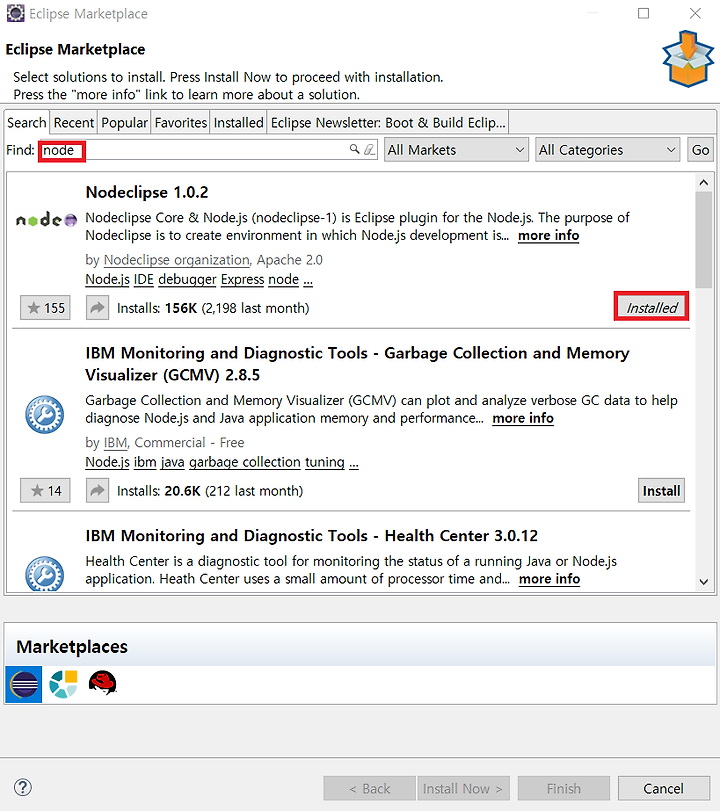Click the java tag
The image size is (720, 811).
pyautogui.click(x=172, y=462)
